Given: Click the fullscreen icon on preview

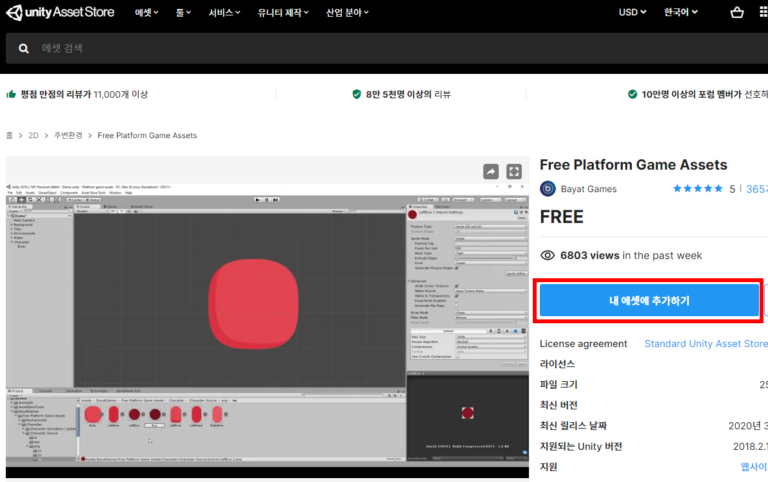Looking at the screenshot, I should click(514, 171).
